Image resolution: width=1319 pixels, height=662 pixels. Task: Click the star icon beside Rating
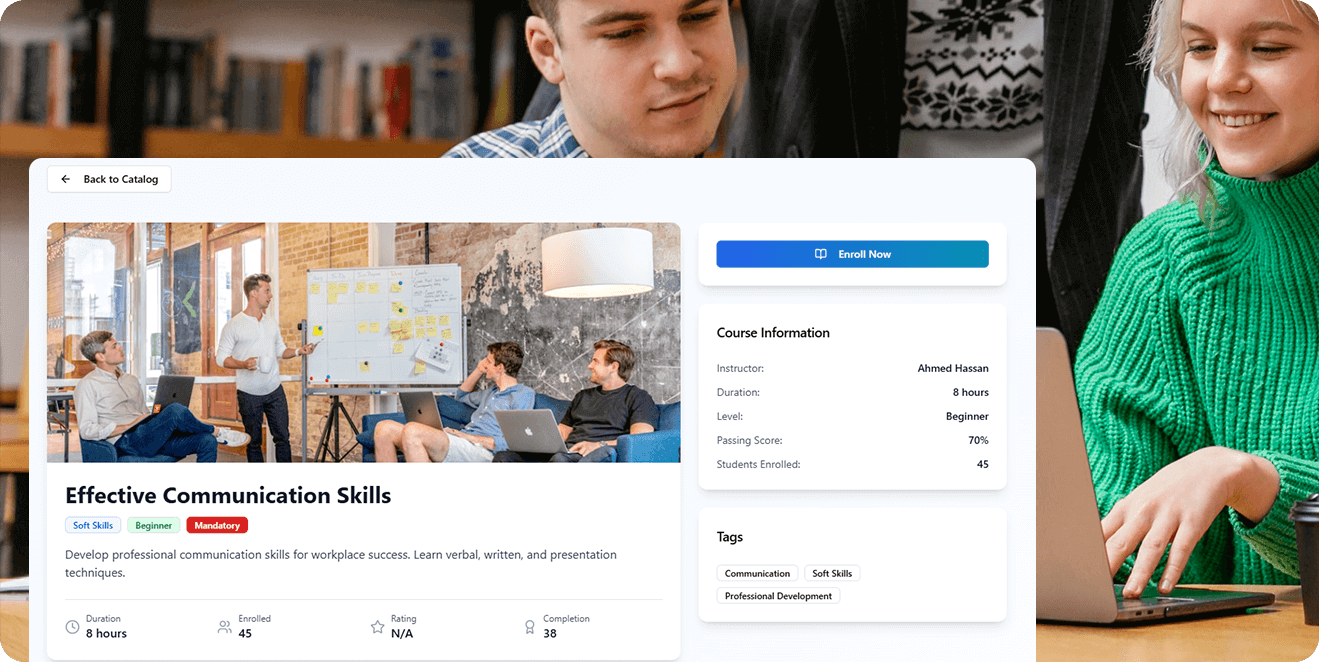click(x=377, y=627)
